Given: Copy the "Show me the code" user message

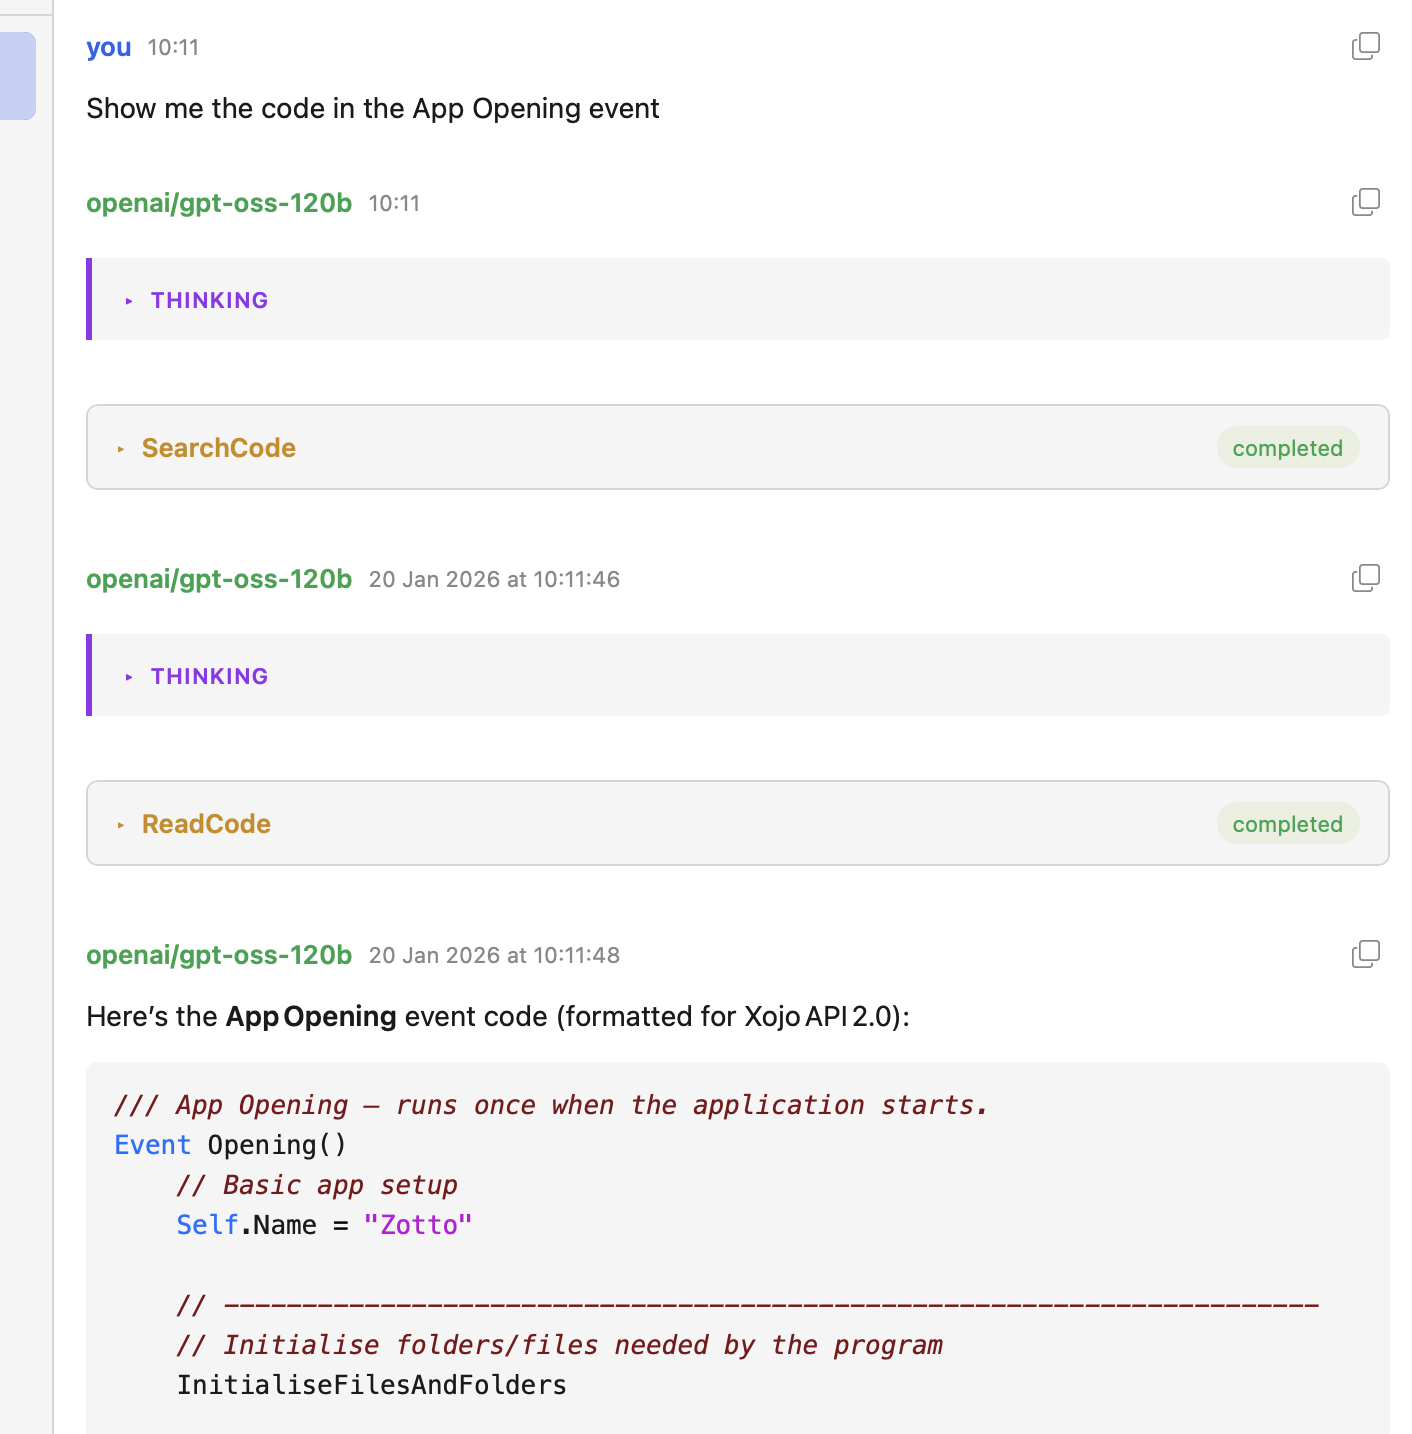Looking at the screenshot, I should coord(1365,46).
